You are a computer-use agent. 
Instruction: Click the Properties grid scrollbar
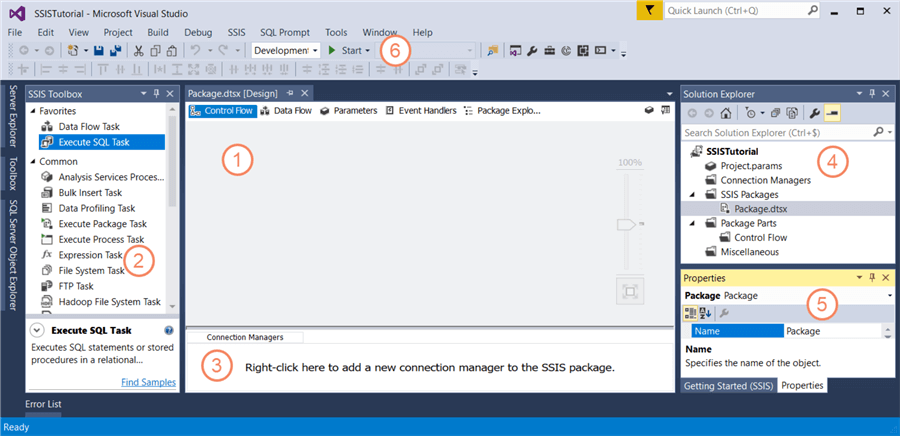pyautogui.click(x=889, y=331)
